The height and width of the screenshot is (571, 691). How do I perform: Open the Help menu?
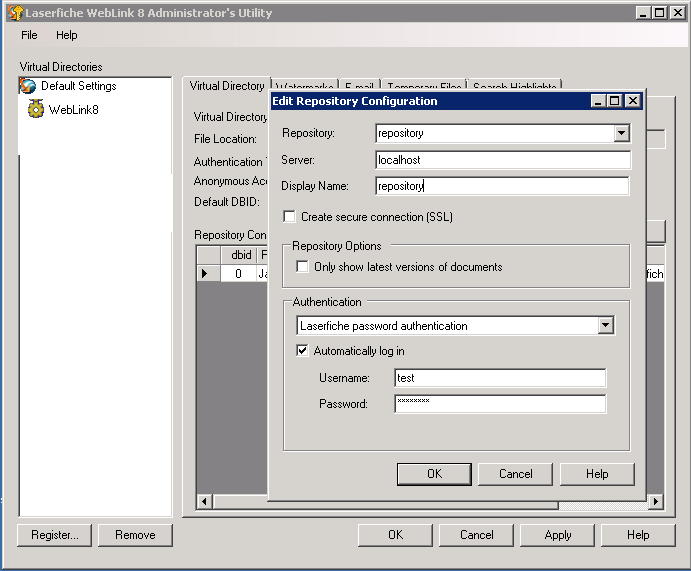pyautogui.click(x=67, y=35)
